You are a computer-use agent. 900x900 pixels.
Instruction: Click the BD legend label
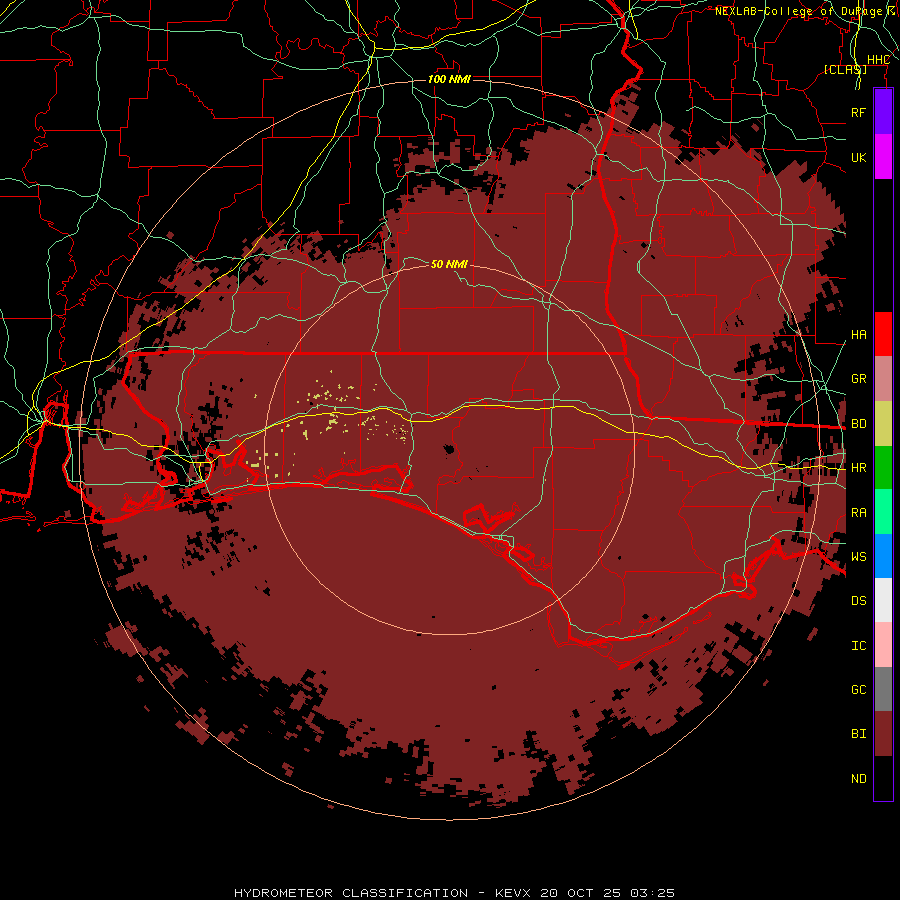(859, 424)
